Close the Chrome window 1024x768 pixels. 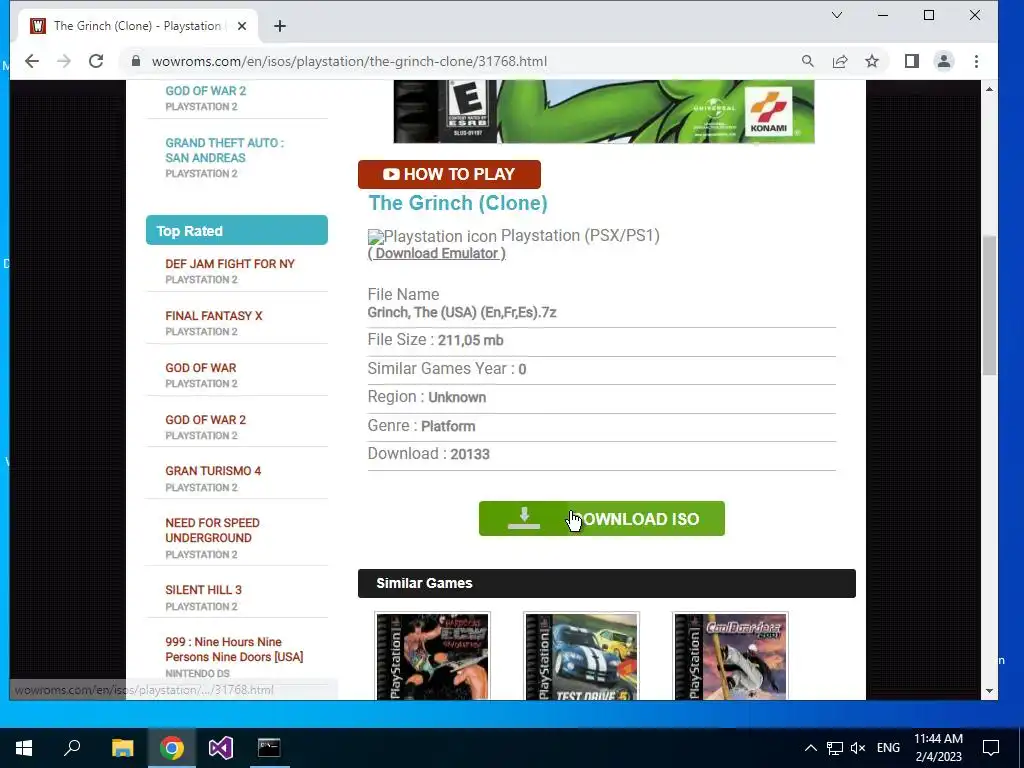click(974, 15)
